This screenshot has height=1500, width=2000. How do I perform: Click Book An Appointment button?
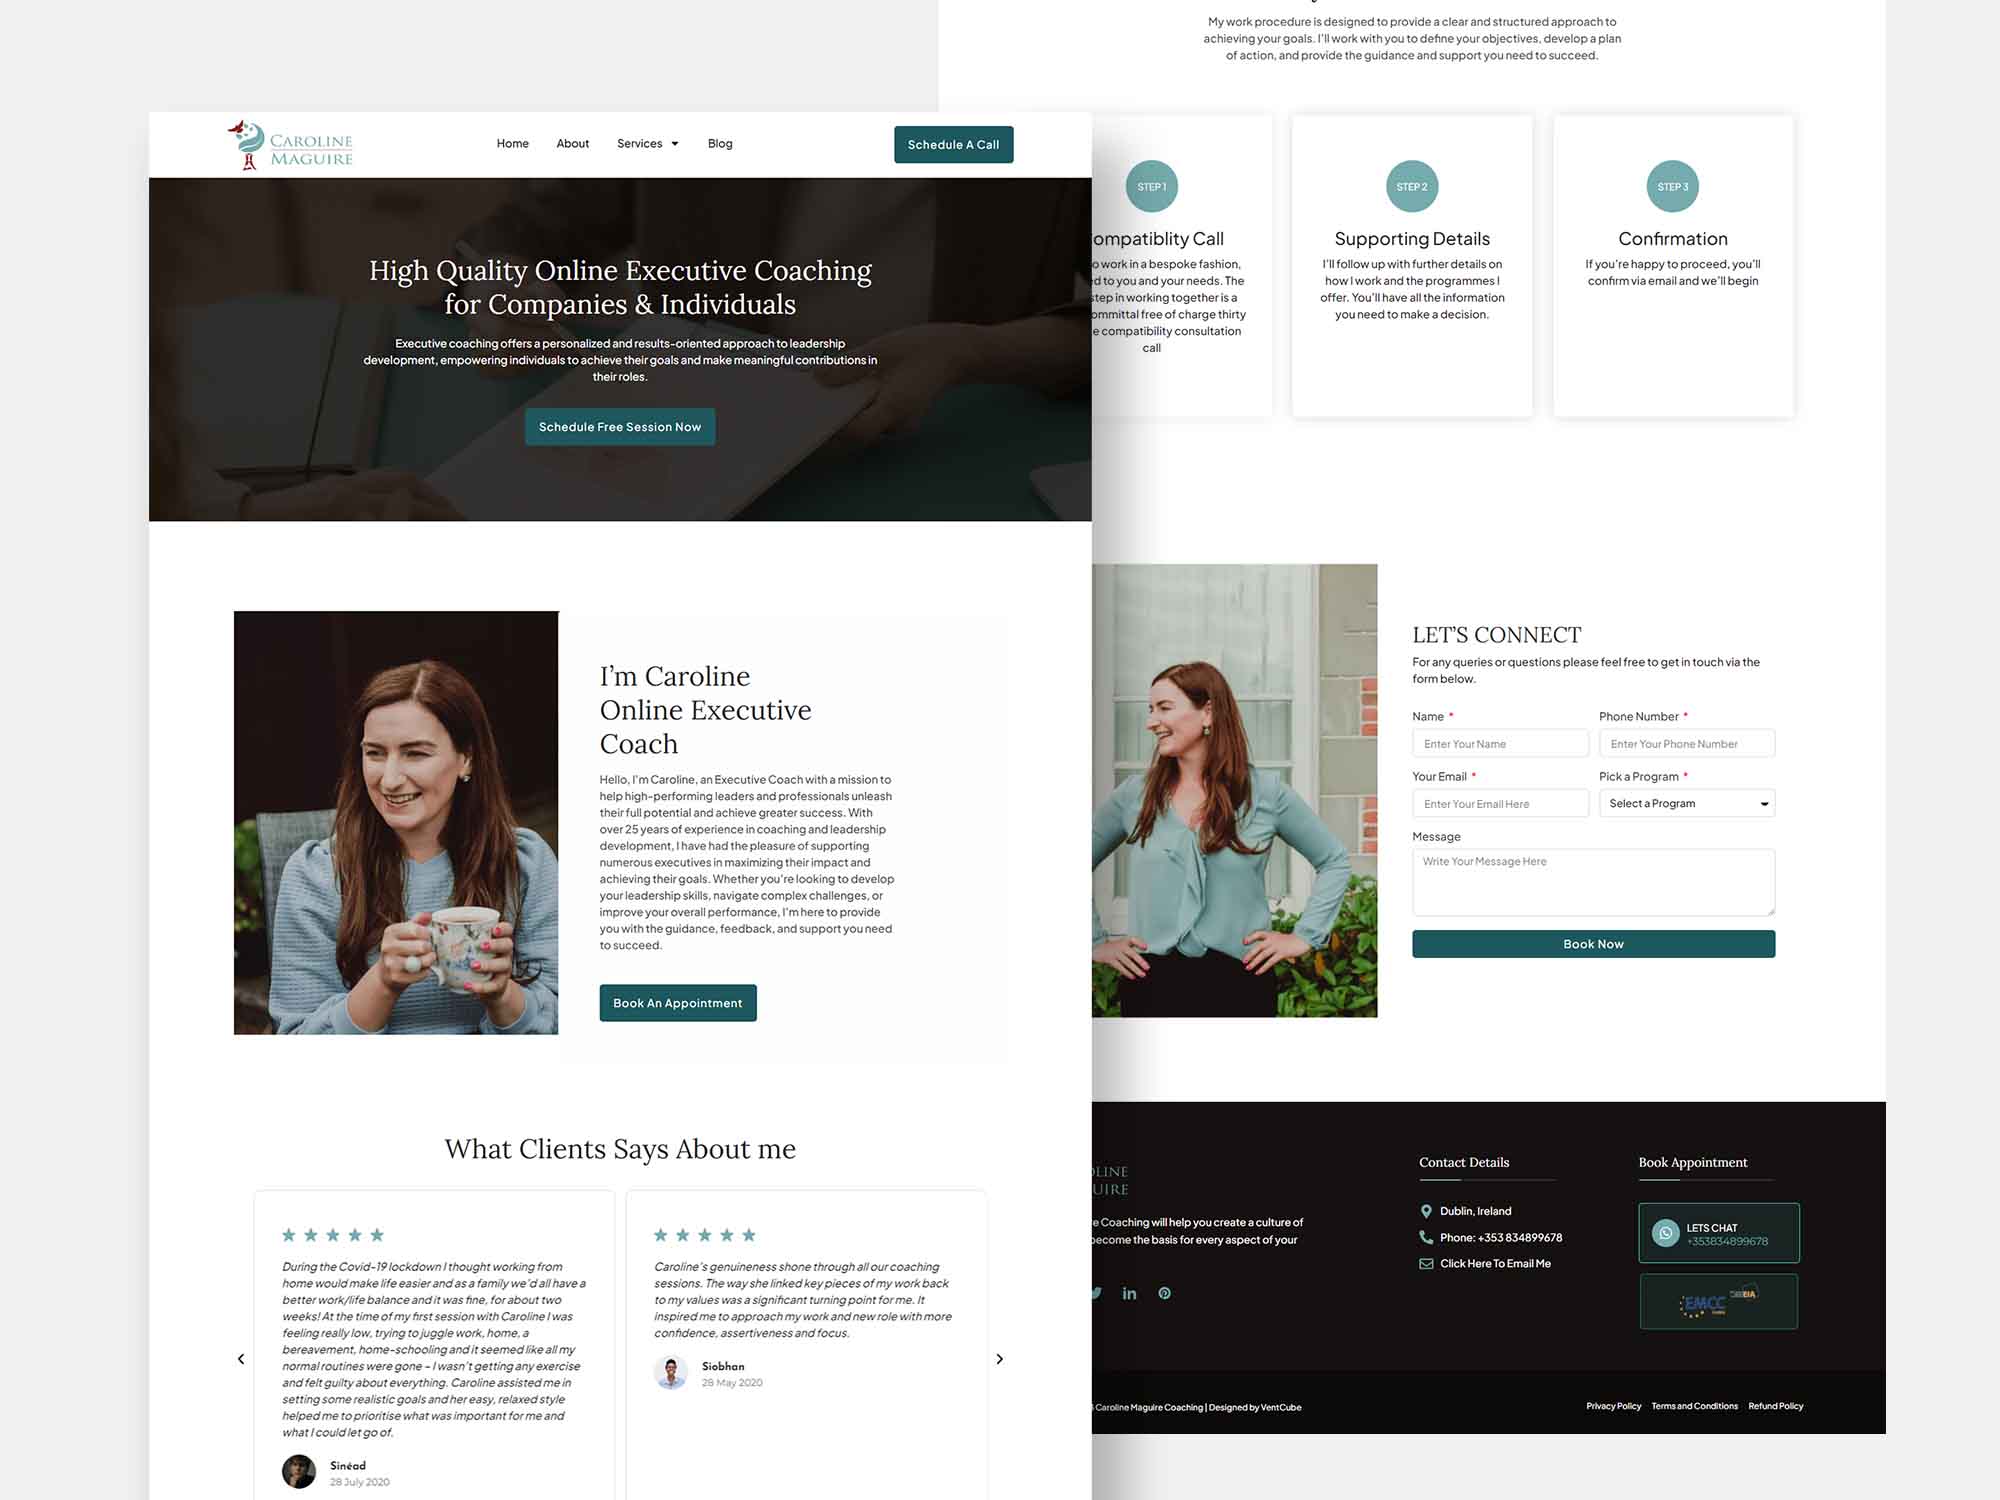pos(679,1001)
